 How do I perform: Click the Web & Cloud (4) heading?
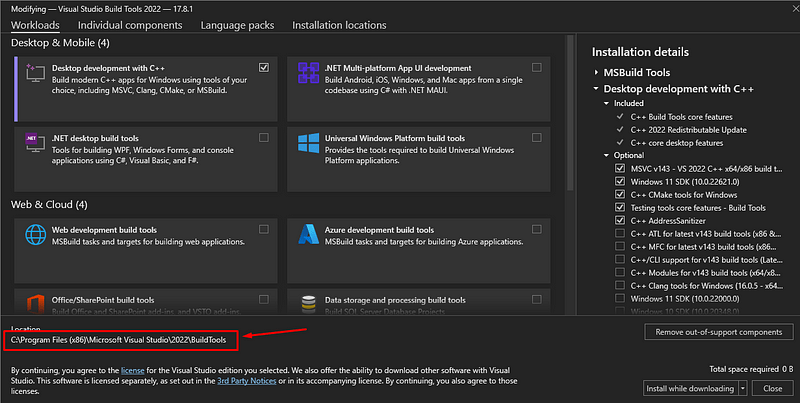[49, 205]
